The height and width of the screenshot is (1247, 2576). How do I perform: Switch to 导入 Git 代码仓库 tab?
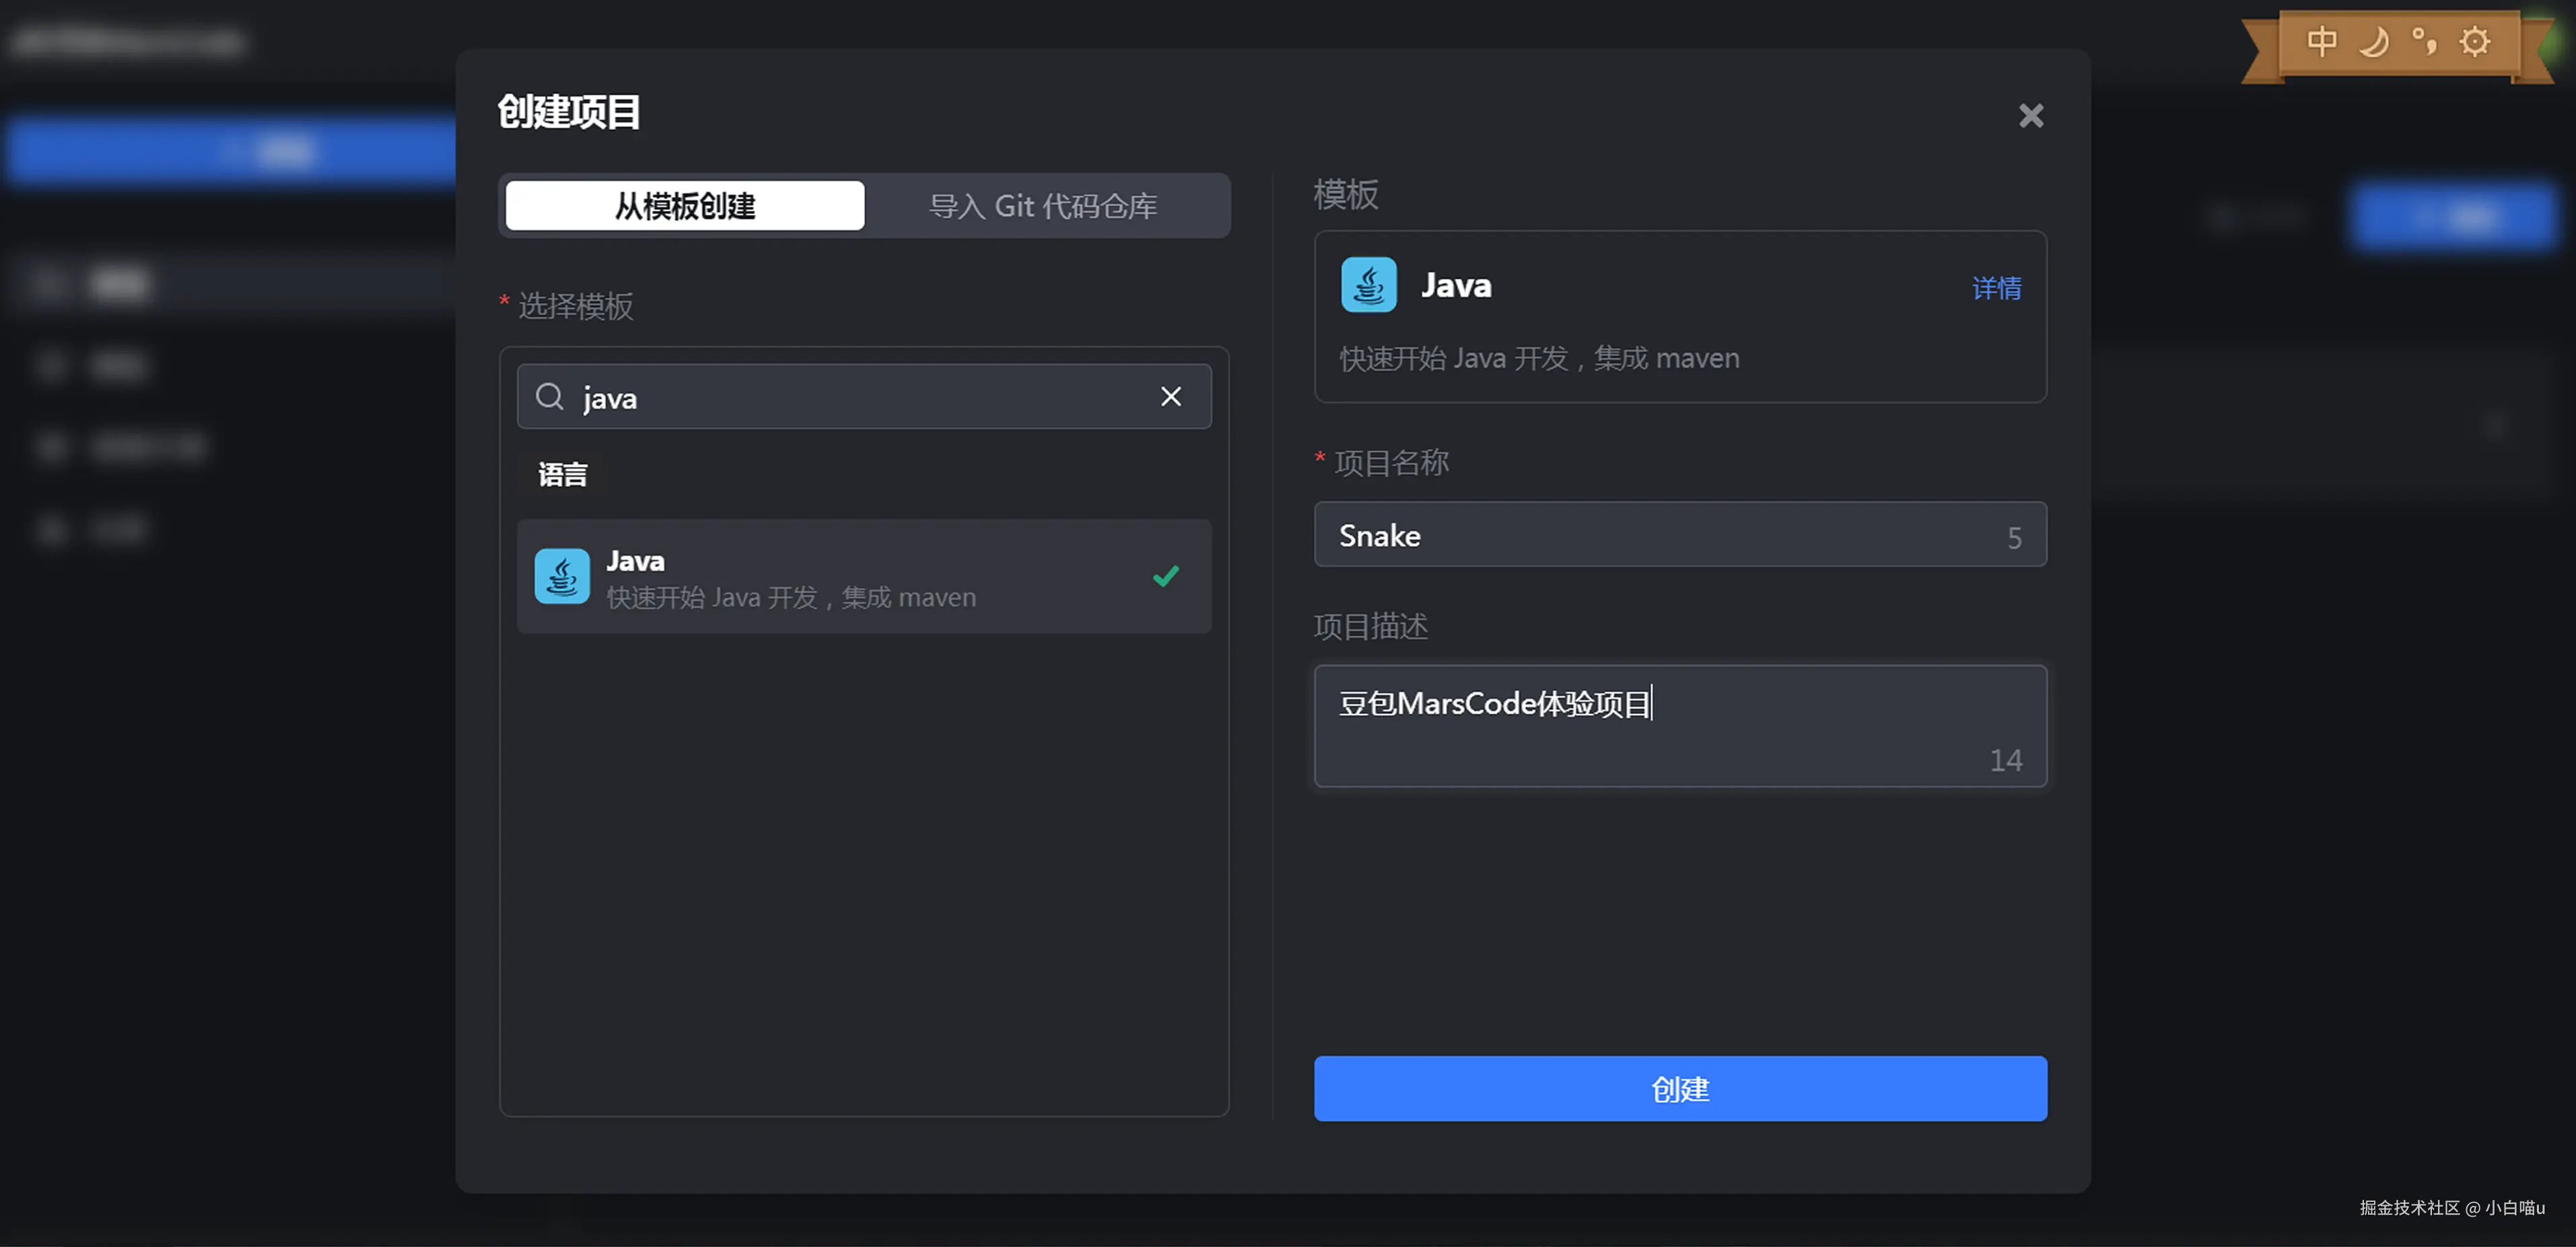1043,206
